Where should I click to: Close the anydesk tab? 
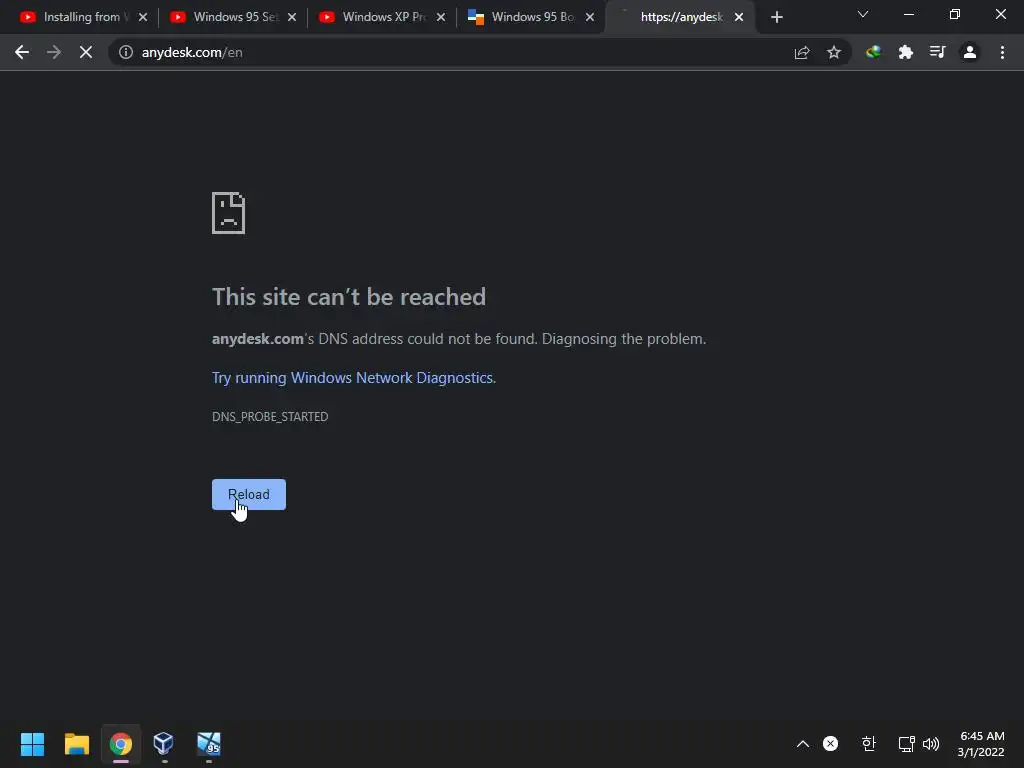click(739, 18)
